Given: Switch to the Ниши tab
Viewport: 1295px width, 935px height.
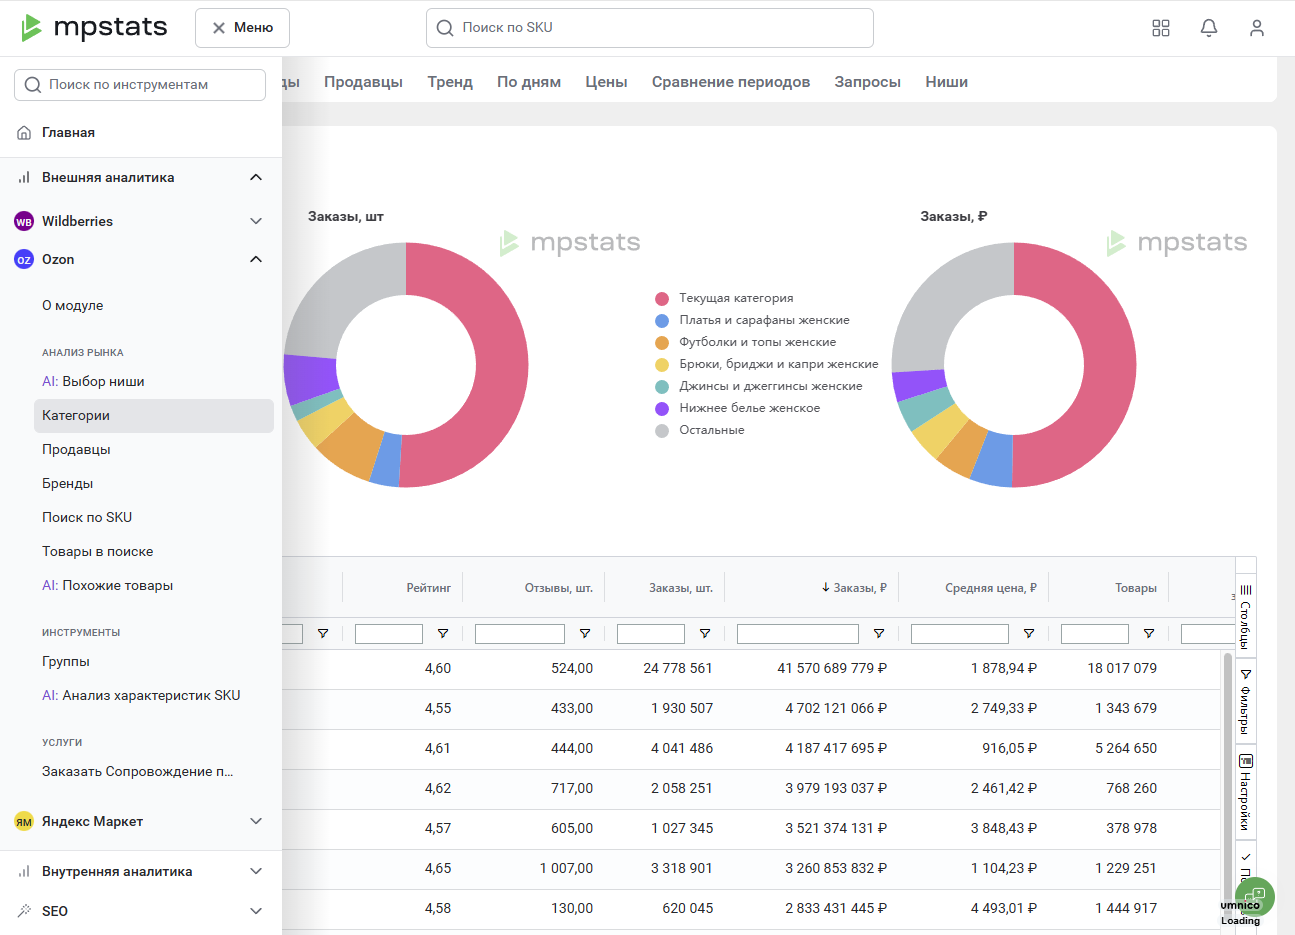Looking at the screenshot, I should point(946,82).
